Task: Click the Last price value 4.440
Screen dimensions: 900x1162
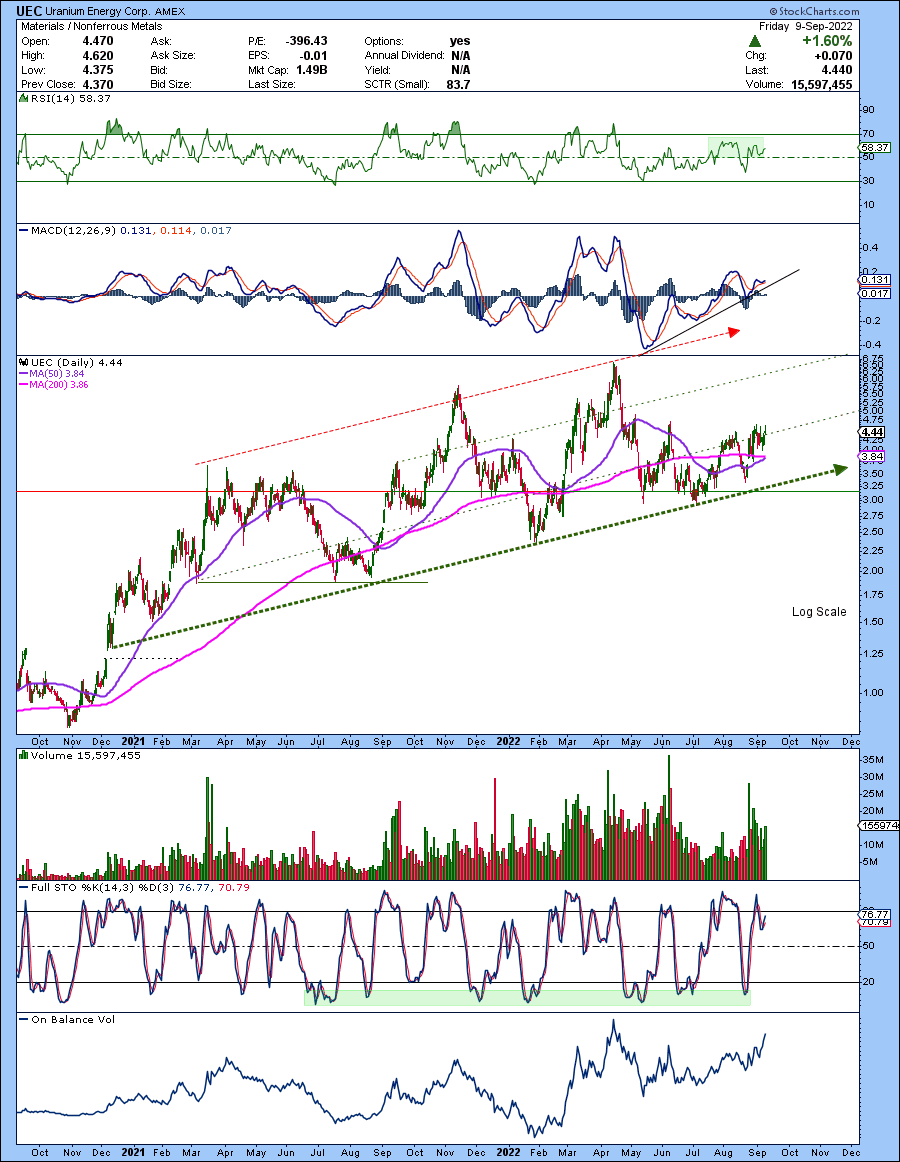Action: coord(836,70)
